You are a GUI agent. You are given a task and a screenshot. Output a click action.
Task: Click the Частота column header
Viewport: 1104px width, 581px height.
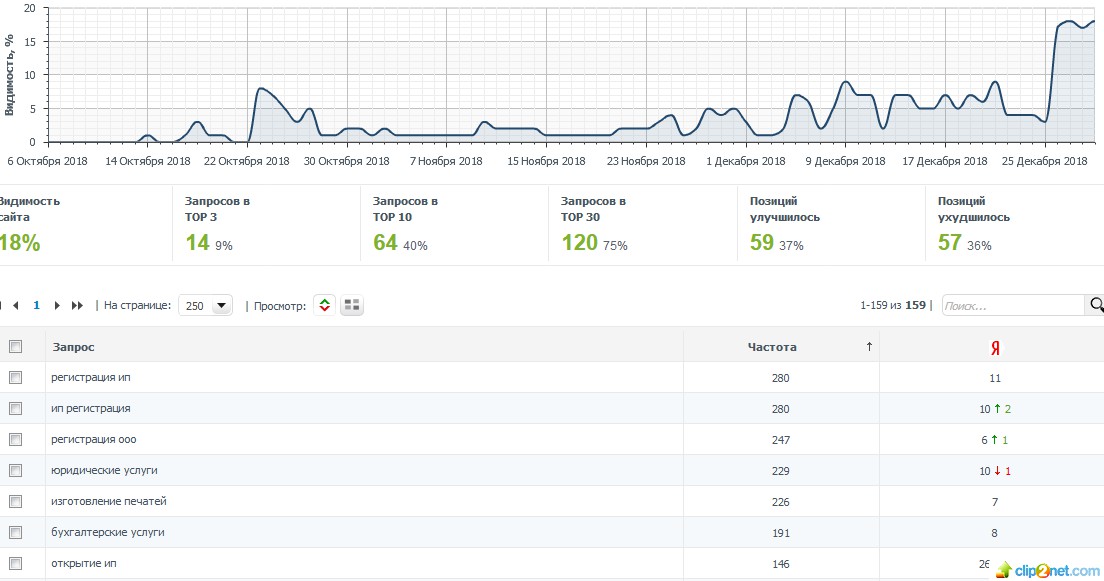772,347
